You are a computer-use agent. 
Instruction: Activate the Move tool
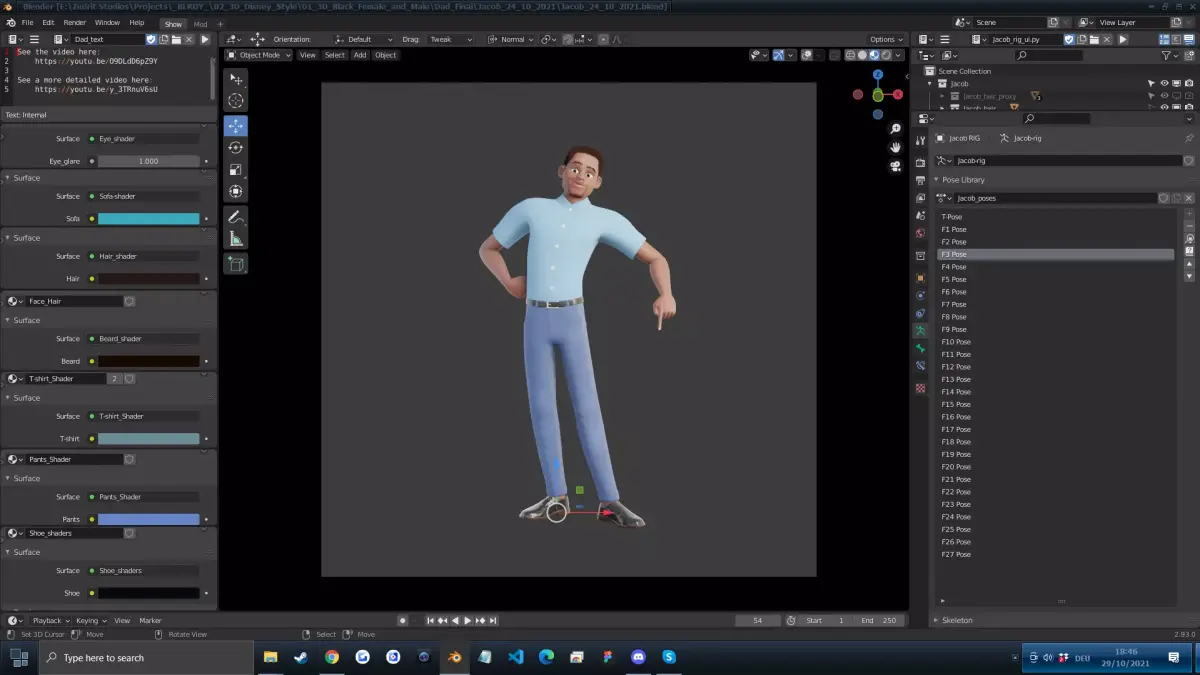coord(236,125)
